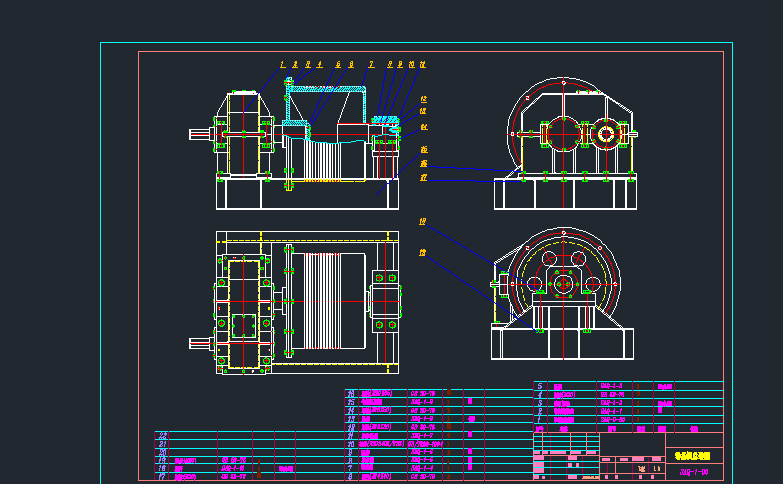Select the striped drum in the plan view
The height and width of the screenshot is (484, 783).
[323, 301]
